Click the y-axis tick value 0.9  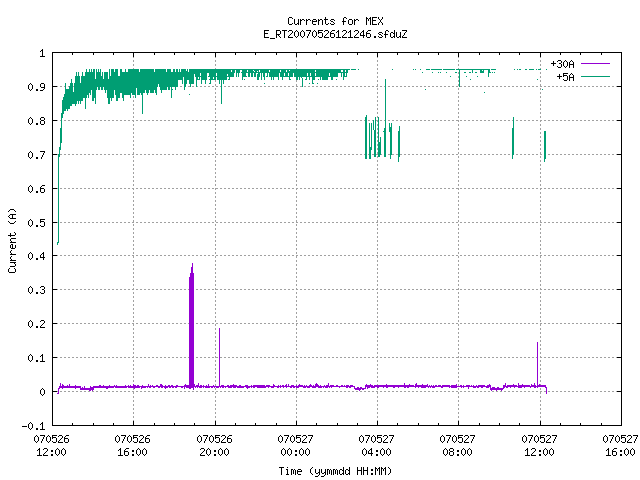pos(36,87)
